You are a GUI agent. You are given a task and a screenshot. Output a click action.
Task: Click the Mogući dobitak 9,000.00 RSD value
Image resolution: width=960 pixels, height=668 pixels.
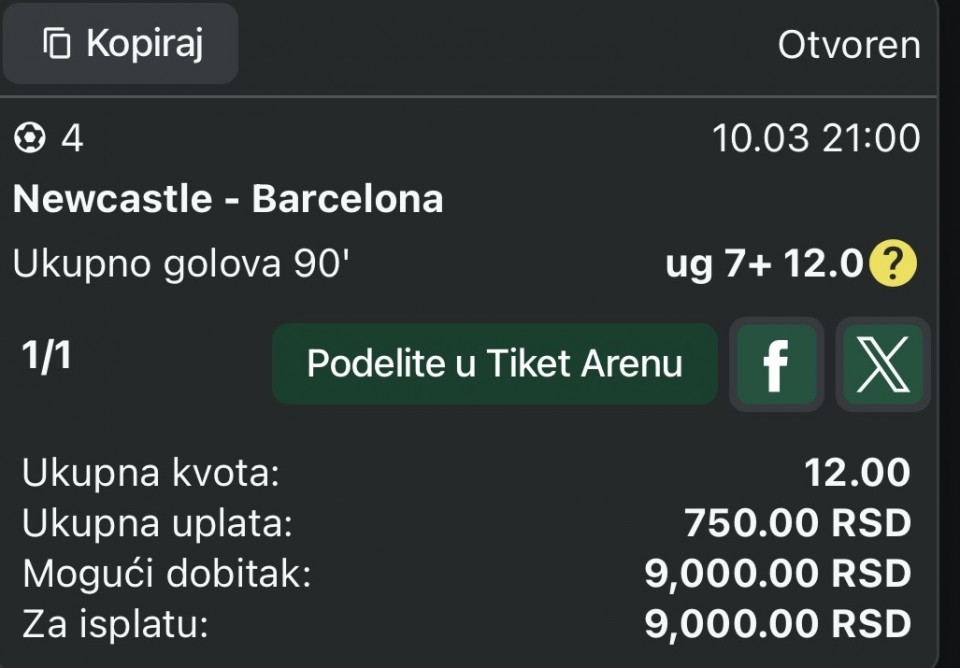(778, 574)
